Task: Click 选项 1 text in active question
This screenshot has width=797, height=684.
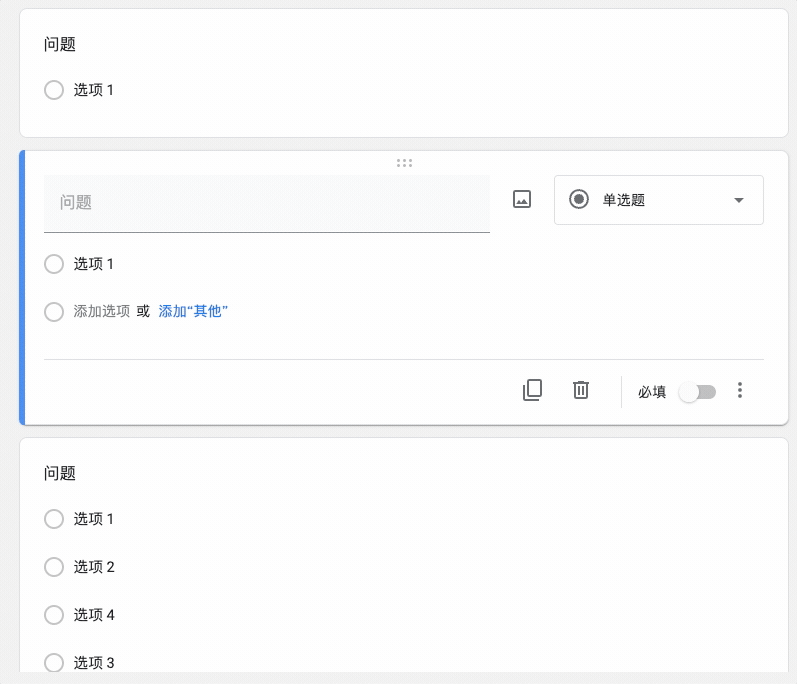Action: pyautogui.click(x=94, y=264)
